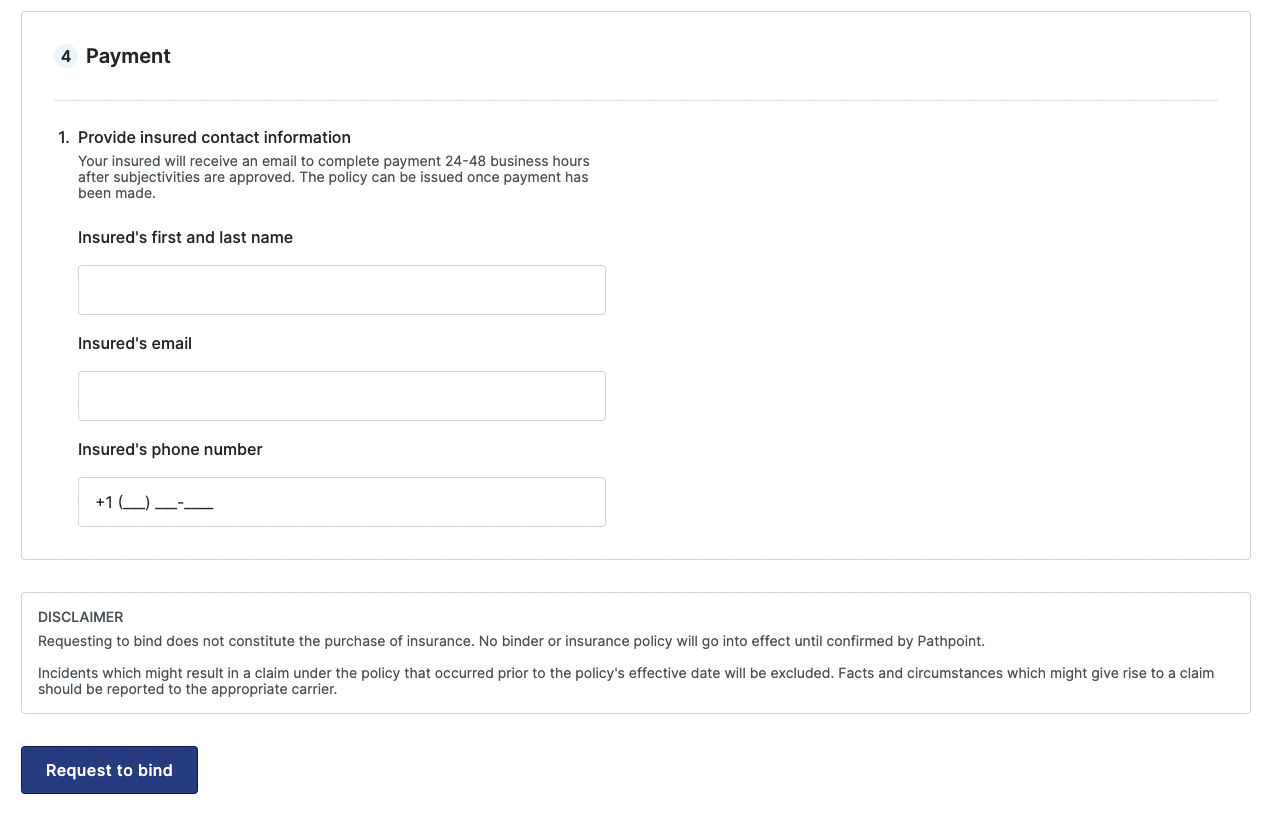Click the Insured's first and last name field
The width and height of the screenshot is (1277, 820).
(x=341, y=290)
